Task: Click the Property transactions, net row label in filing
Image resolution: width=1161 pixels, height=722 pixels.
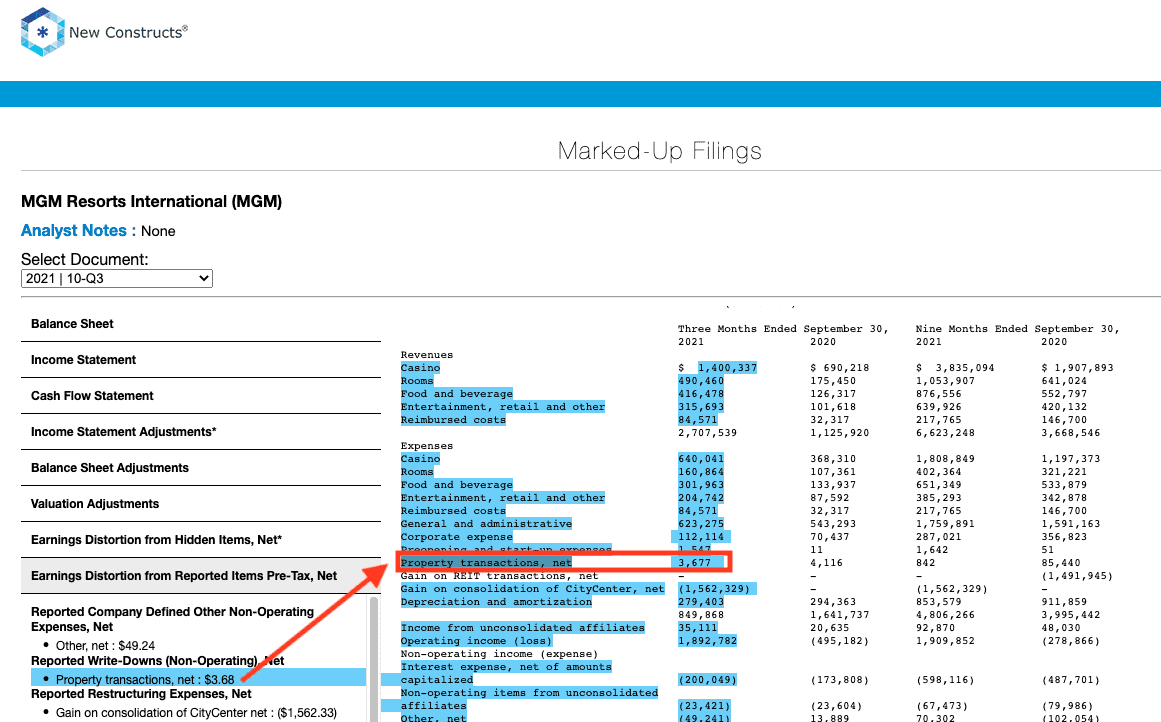Action: pos(486,563)
